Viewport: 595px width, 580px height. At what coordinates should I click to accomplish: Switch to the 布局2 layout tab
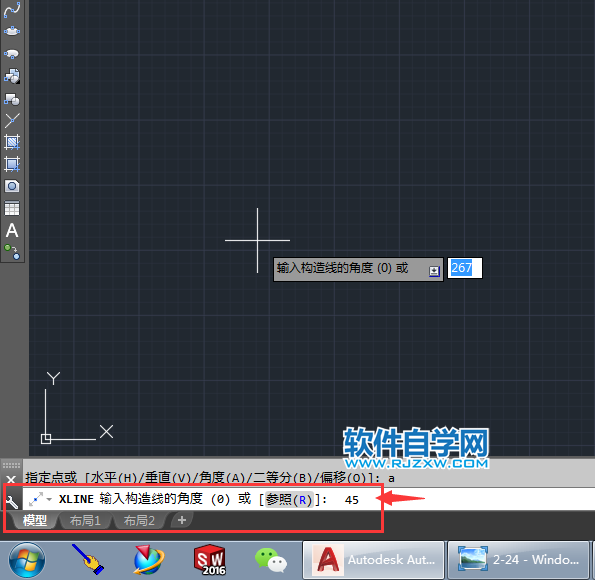(x=139, y=520)
